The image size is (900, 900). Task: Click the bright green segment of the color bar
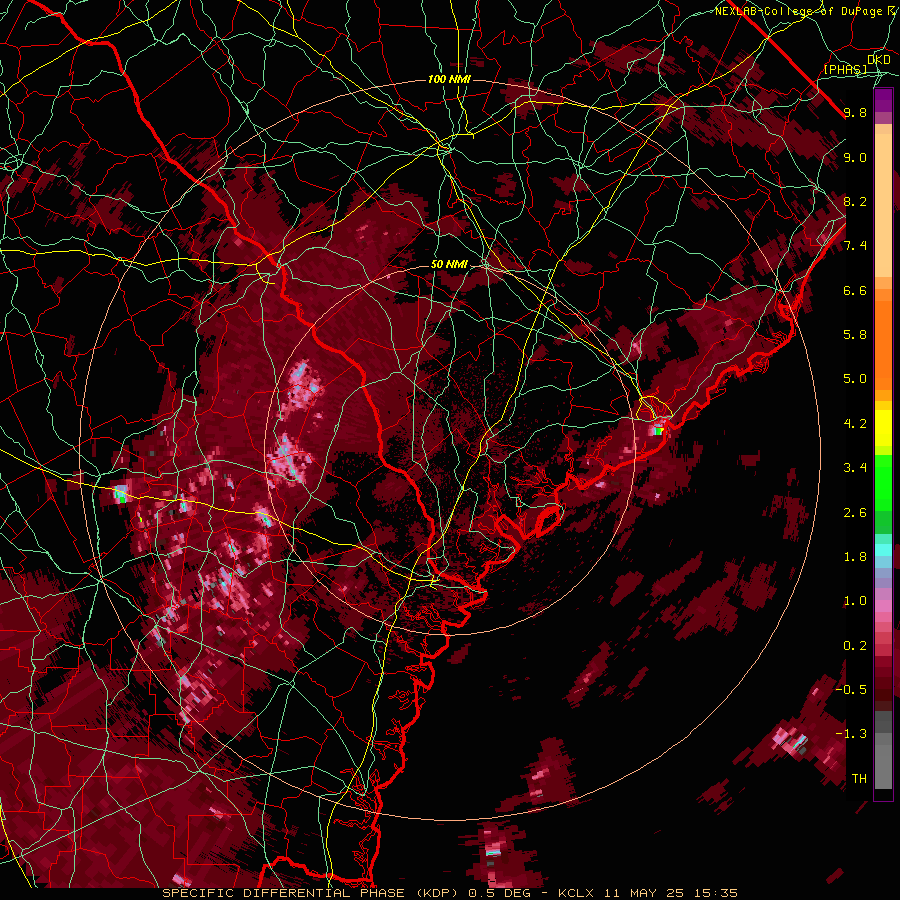pyautogui.click(x=883, y=483)
